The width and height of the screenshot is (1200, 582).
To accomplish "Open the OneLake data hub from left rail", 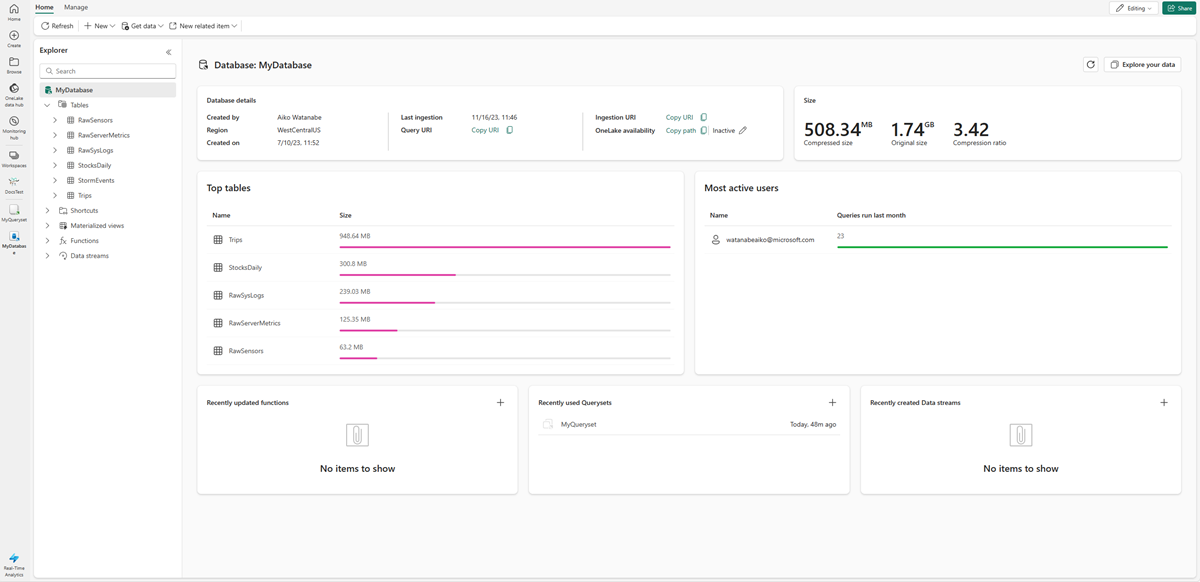I will [x=14, y=90].
